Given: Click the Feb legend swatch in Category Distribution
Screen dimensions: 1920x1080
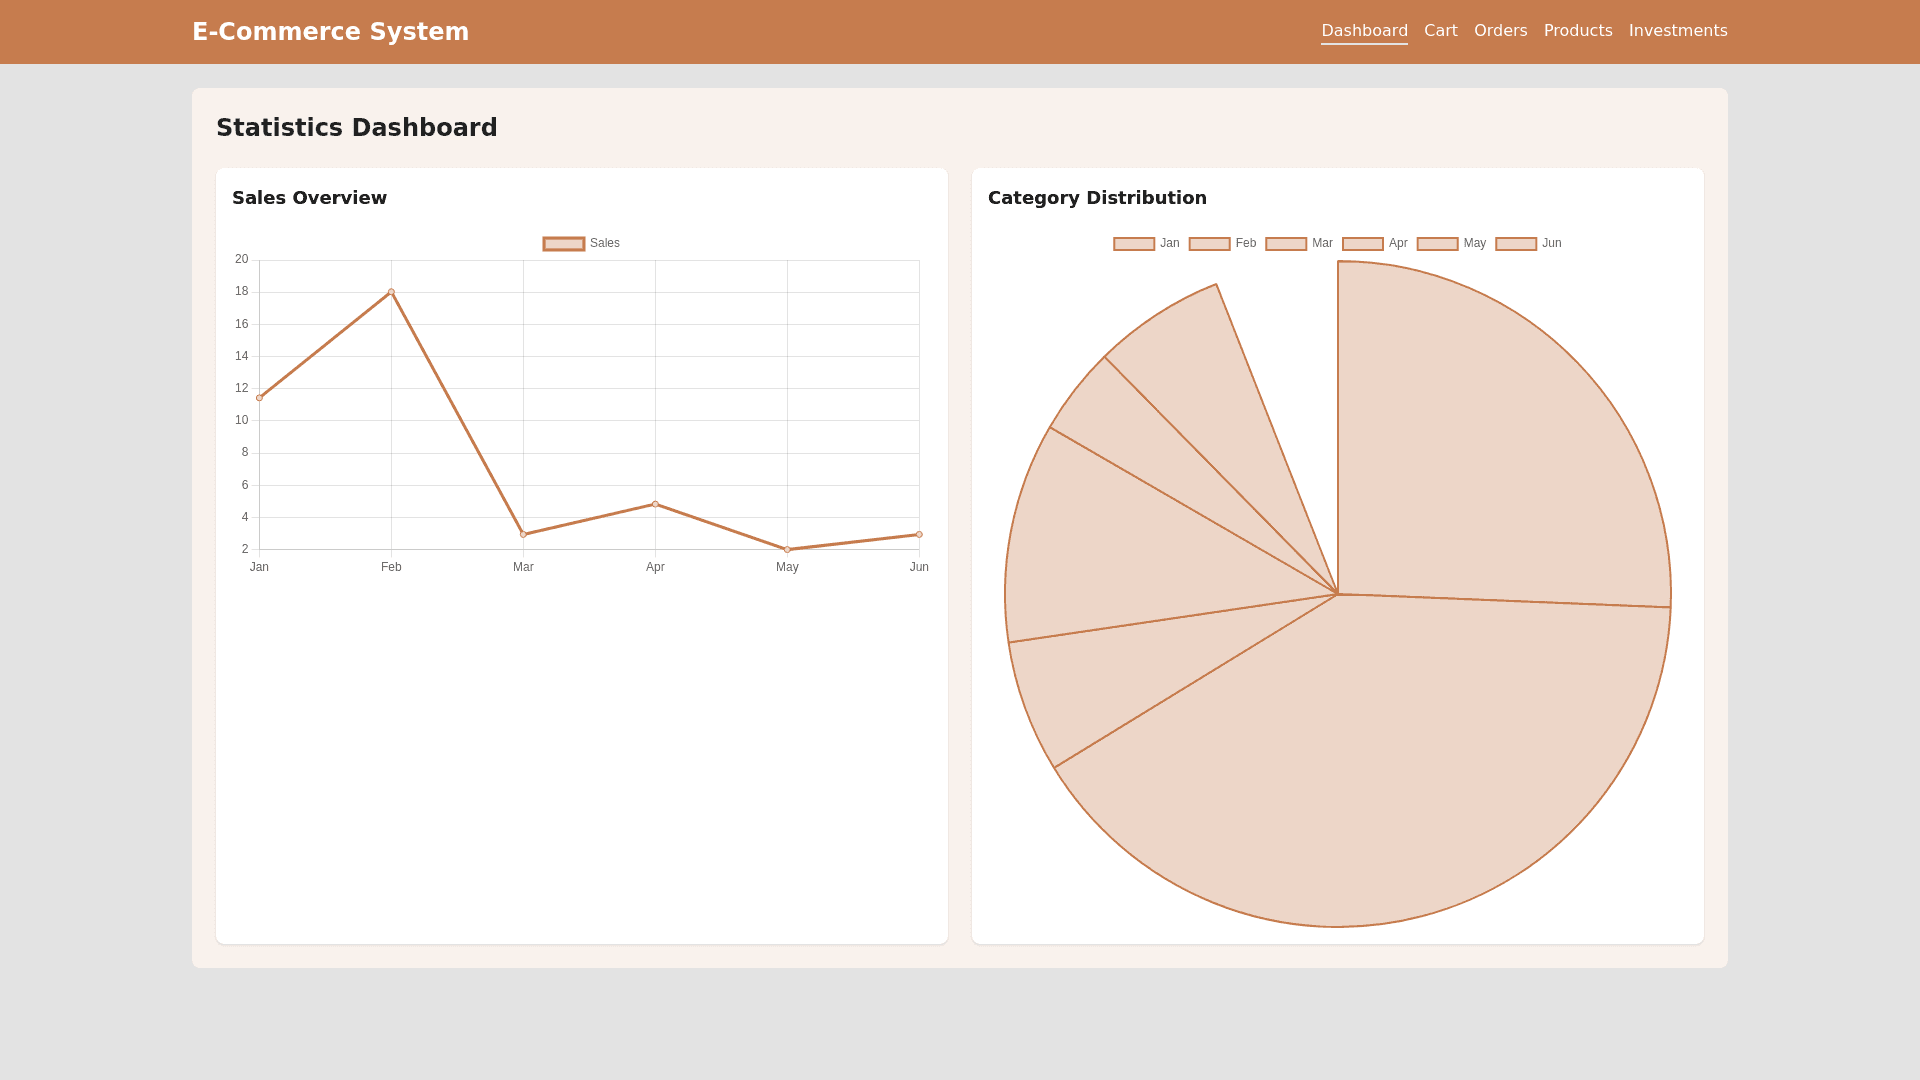Looking at the screenshot, I should click(1208, 243).
